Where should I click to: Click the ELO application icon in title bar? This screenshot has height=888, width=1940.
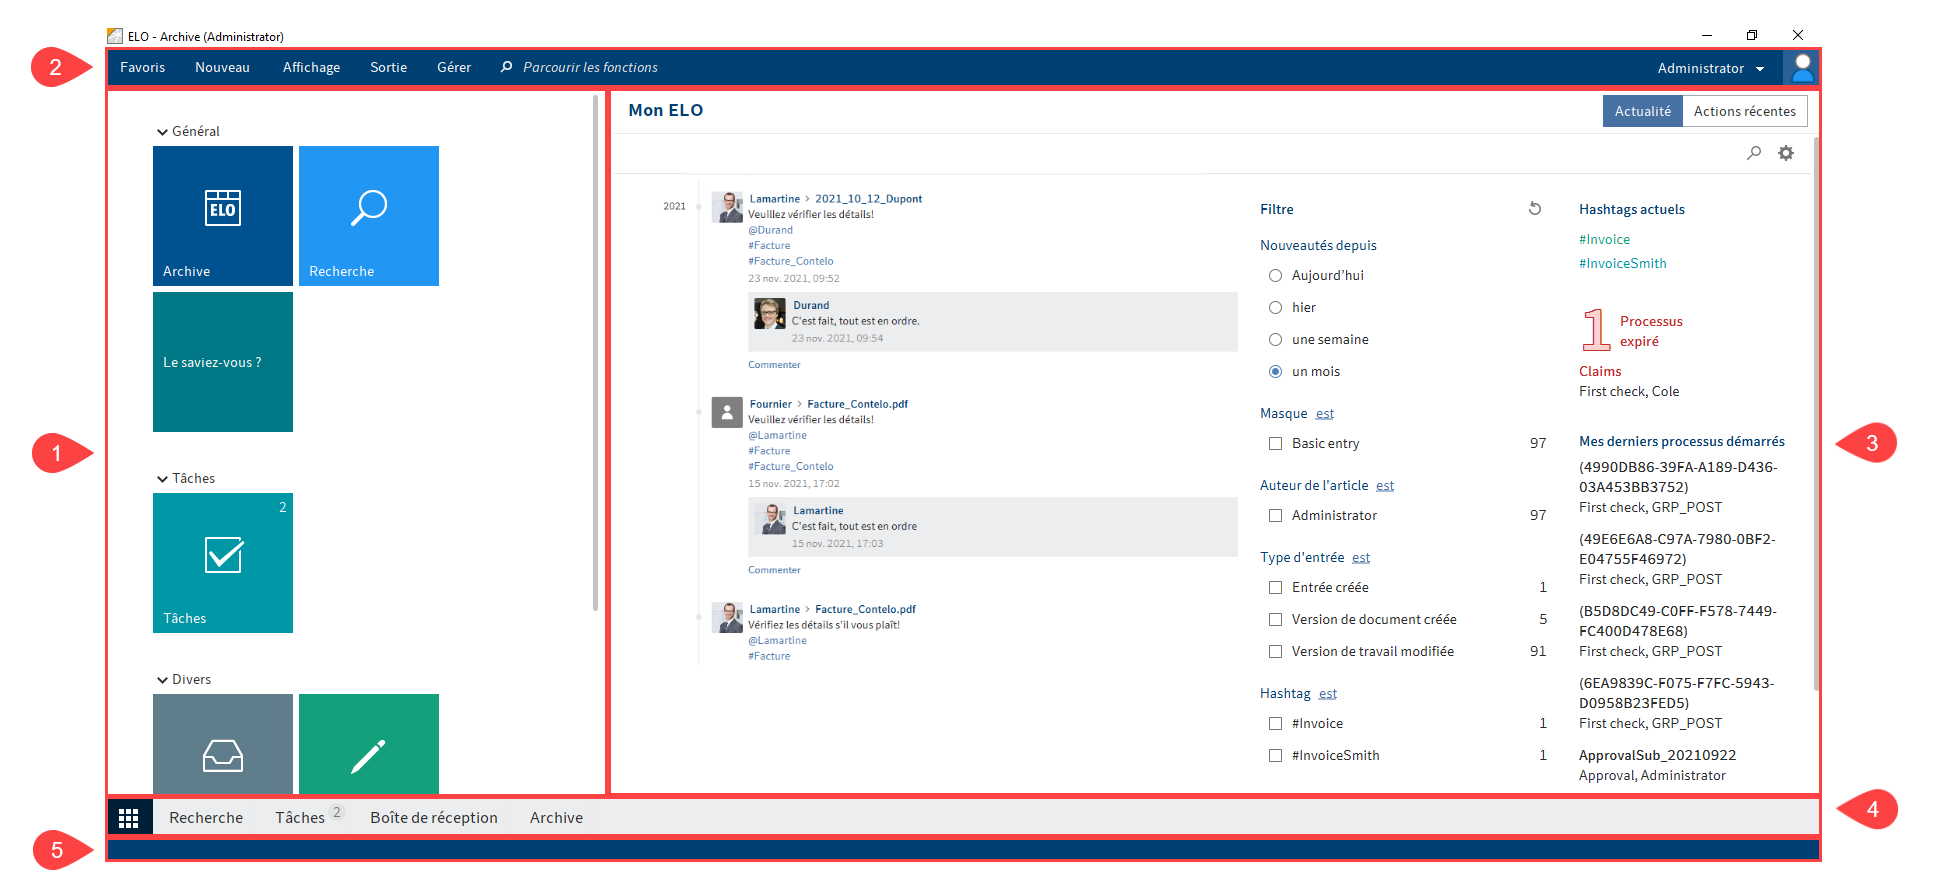pos(115,36)
